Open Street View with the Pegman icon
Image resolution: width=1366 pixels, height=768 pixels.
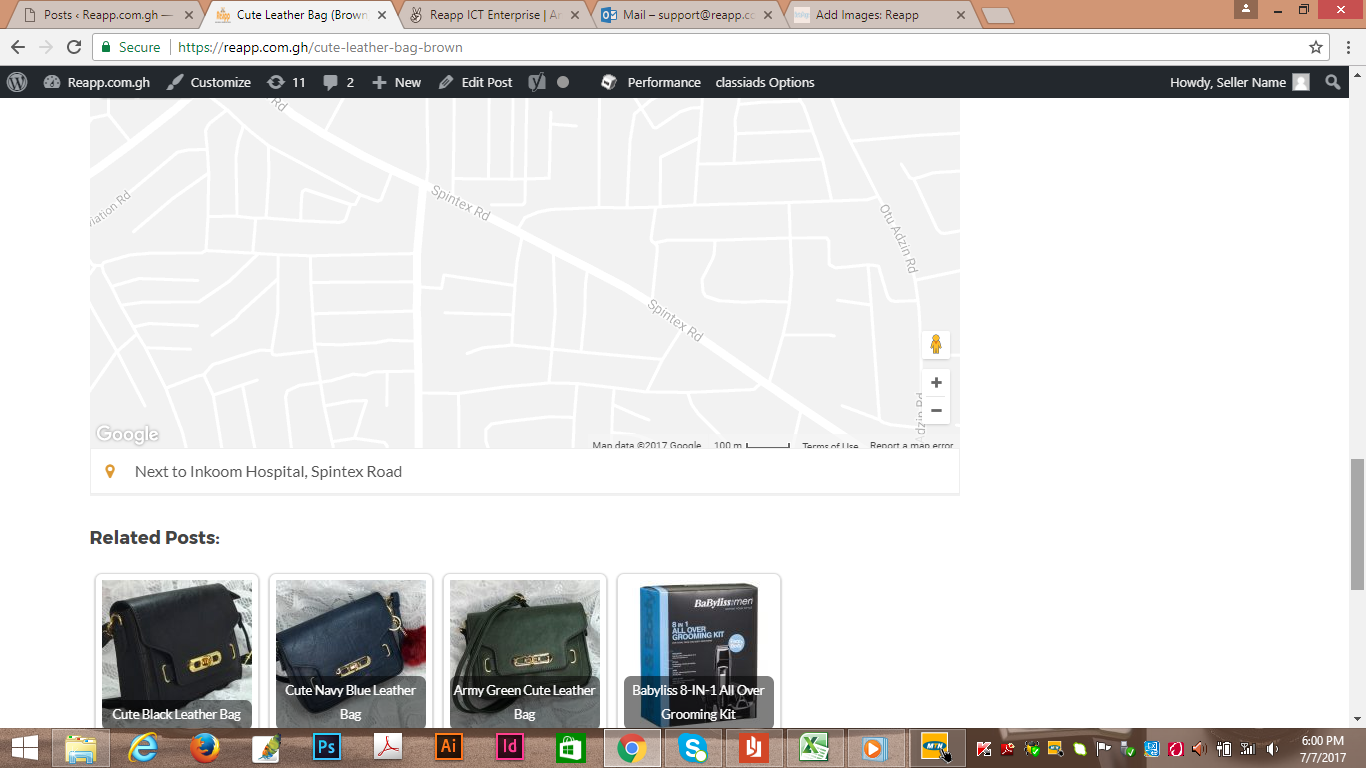pos(936,344)
